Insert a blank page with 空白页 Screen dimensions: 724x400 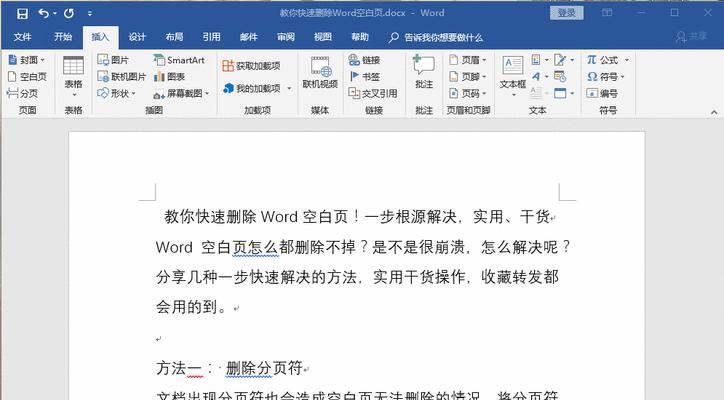27,77
